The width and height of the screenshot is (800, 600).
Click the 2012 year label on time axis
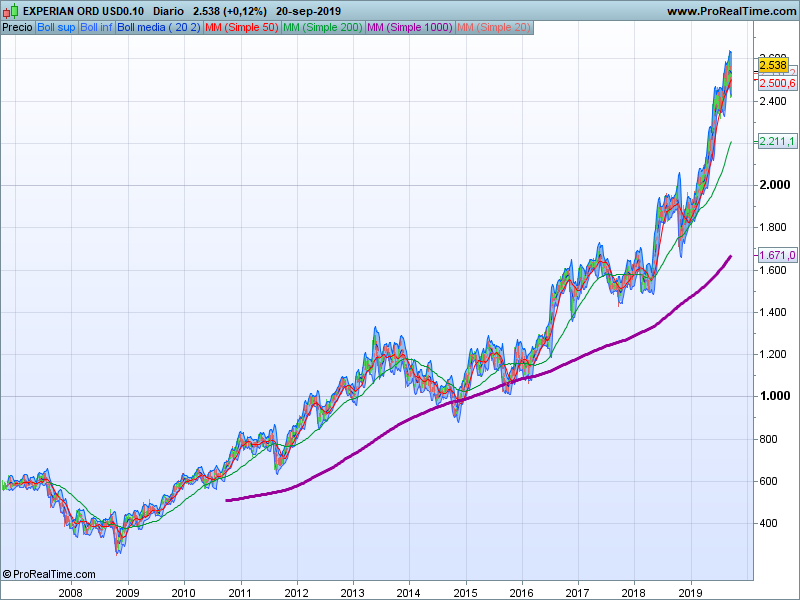296,593
